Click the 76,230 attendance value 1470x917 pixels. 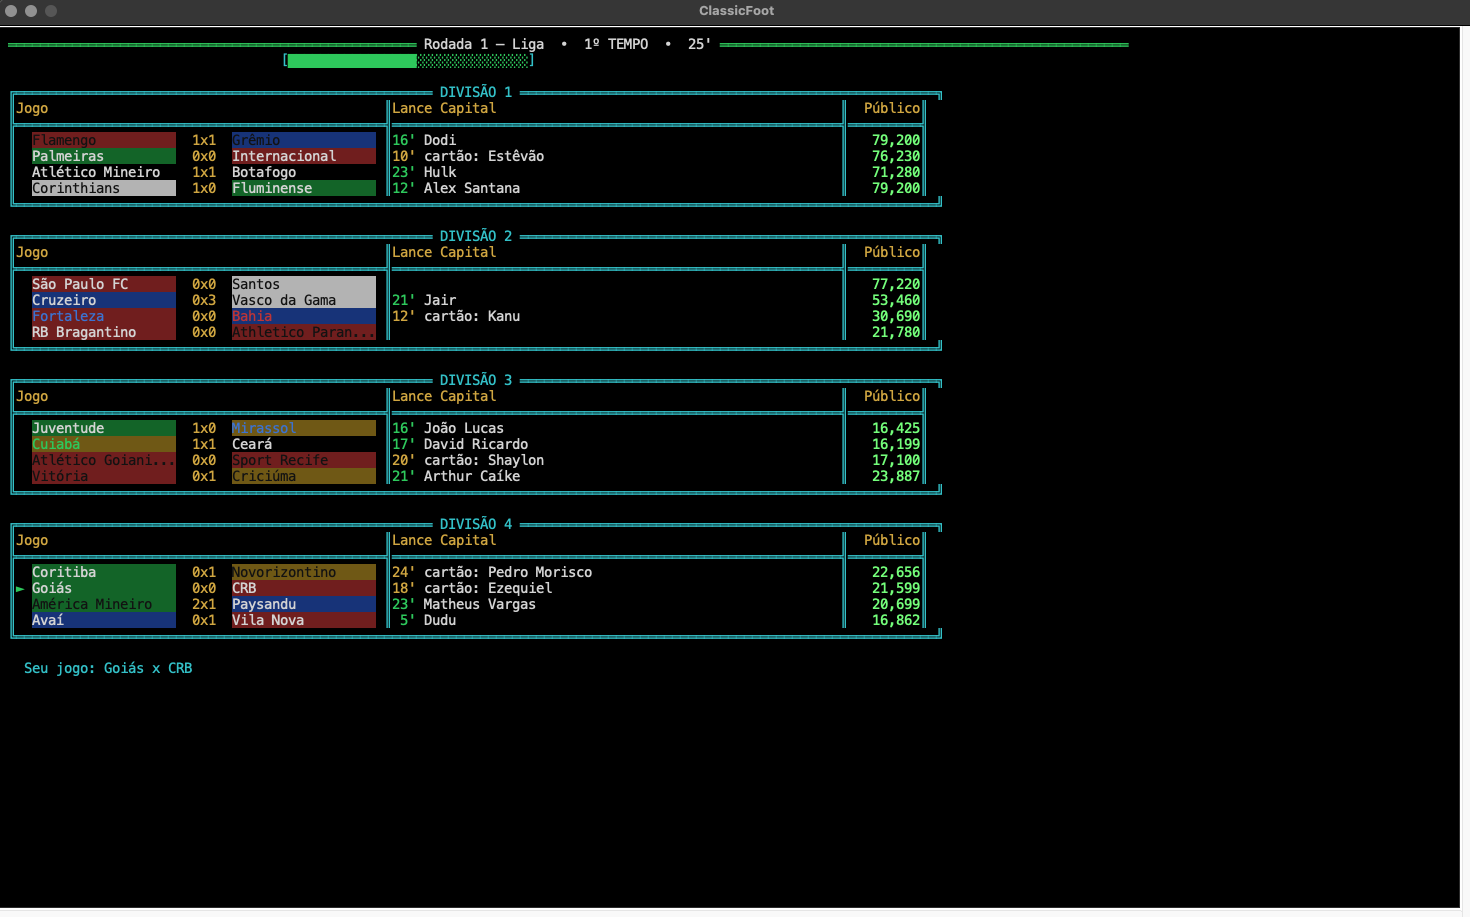[x=896, y=156]
